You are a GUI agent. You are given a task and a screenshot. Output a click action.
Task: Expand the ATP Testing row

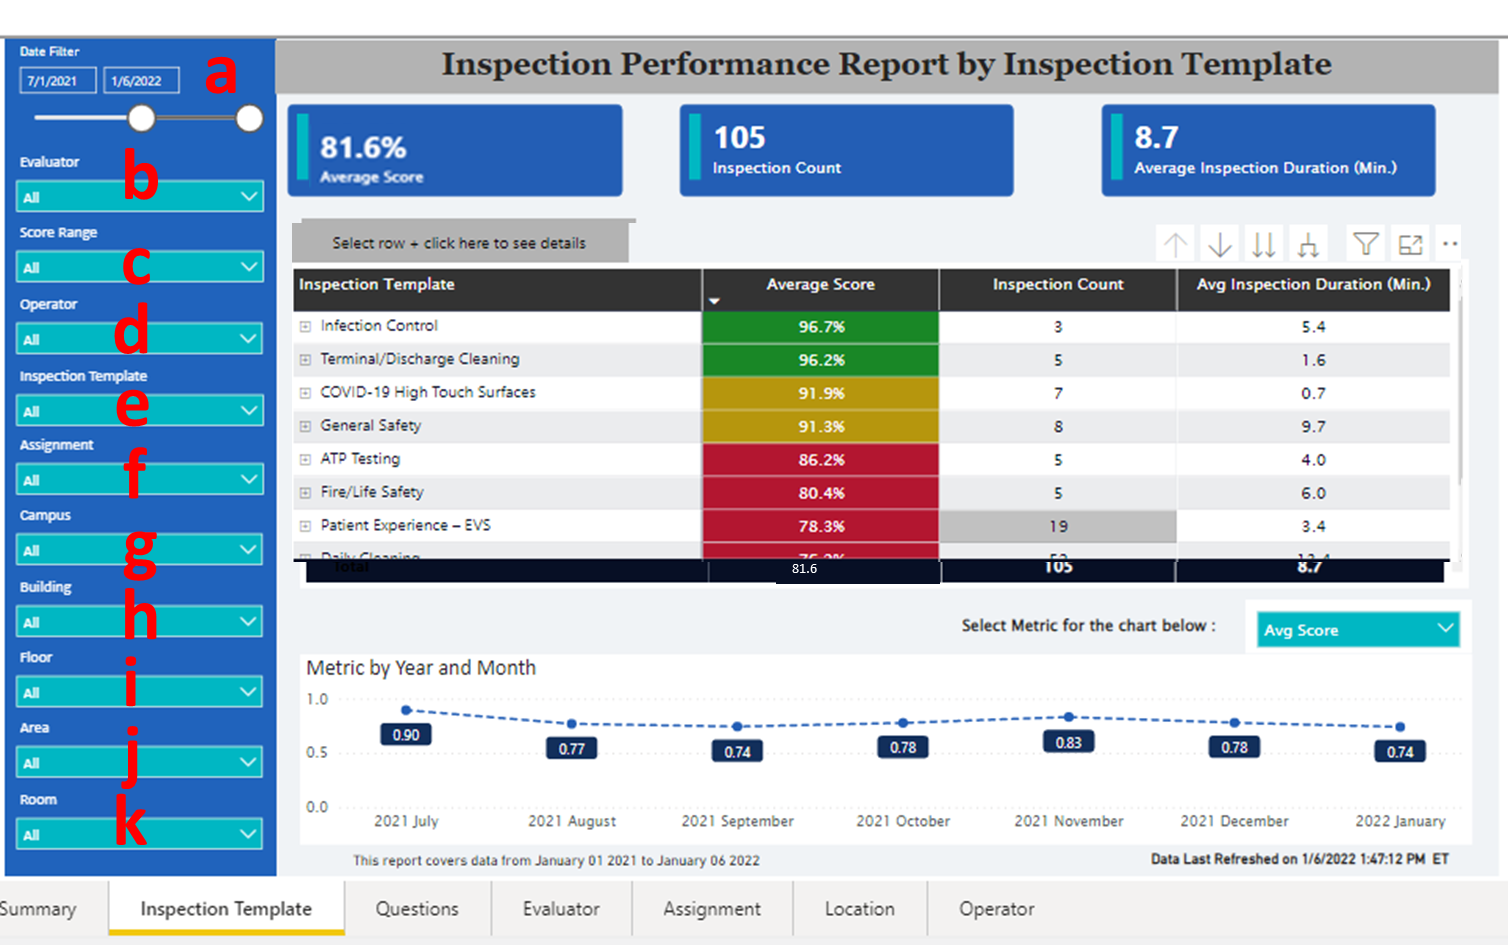(305, 458)
